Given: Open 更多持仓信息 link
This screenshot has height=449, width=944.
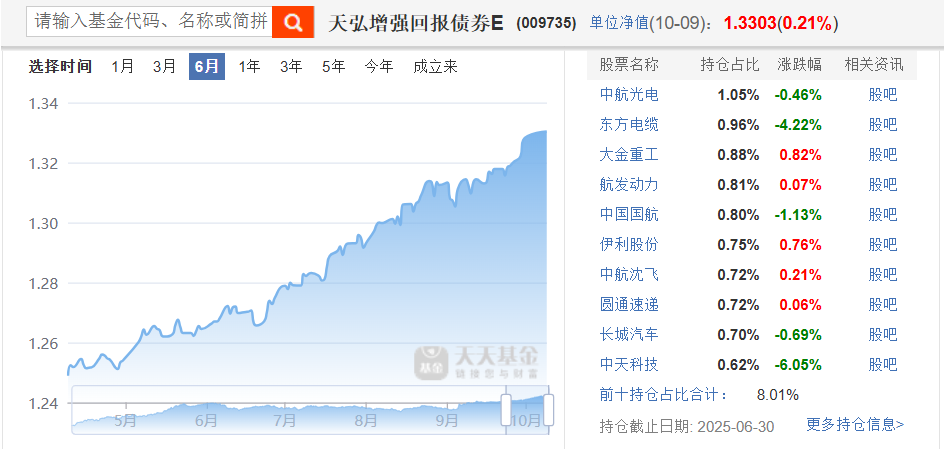Looking at the screenshot, I should tap(855, 425).
